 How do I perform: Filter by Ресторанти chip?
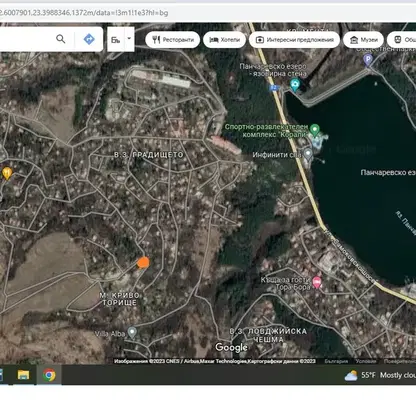point(173,40)
